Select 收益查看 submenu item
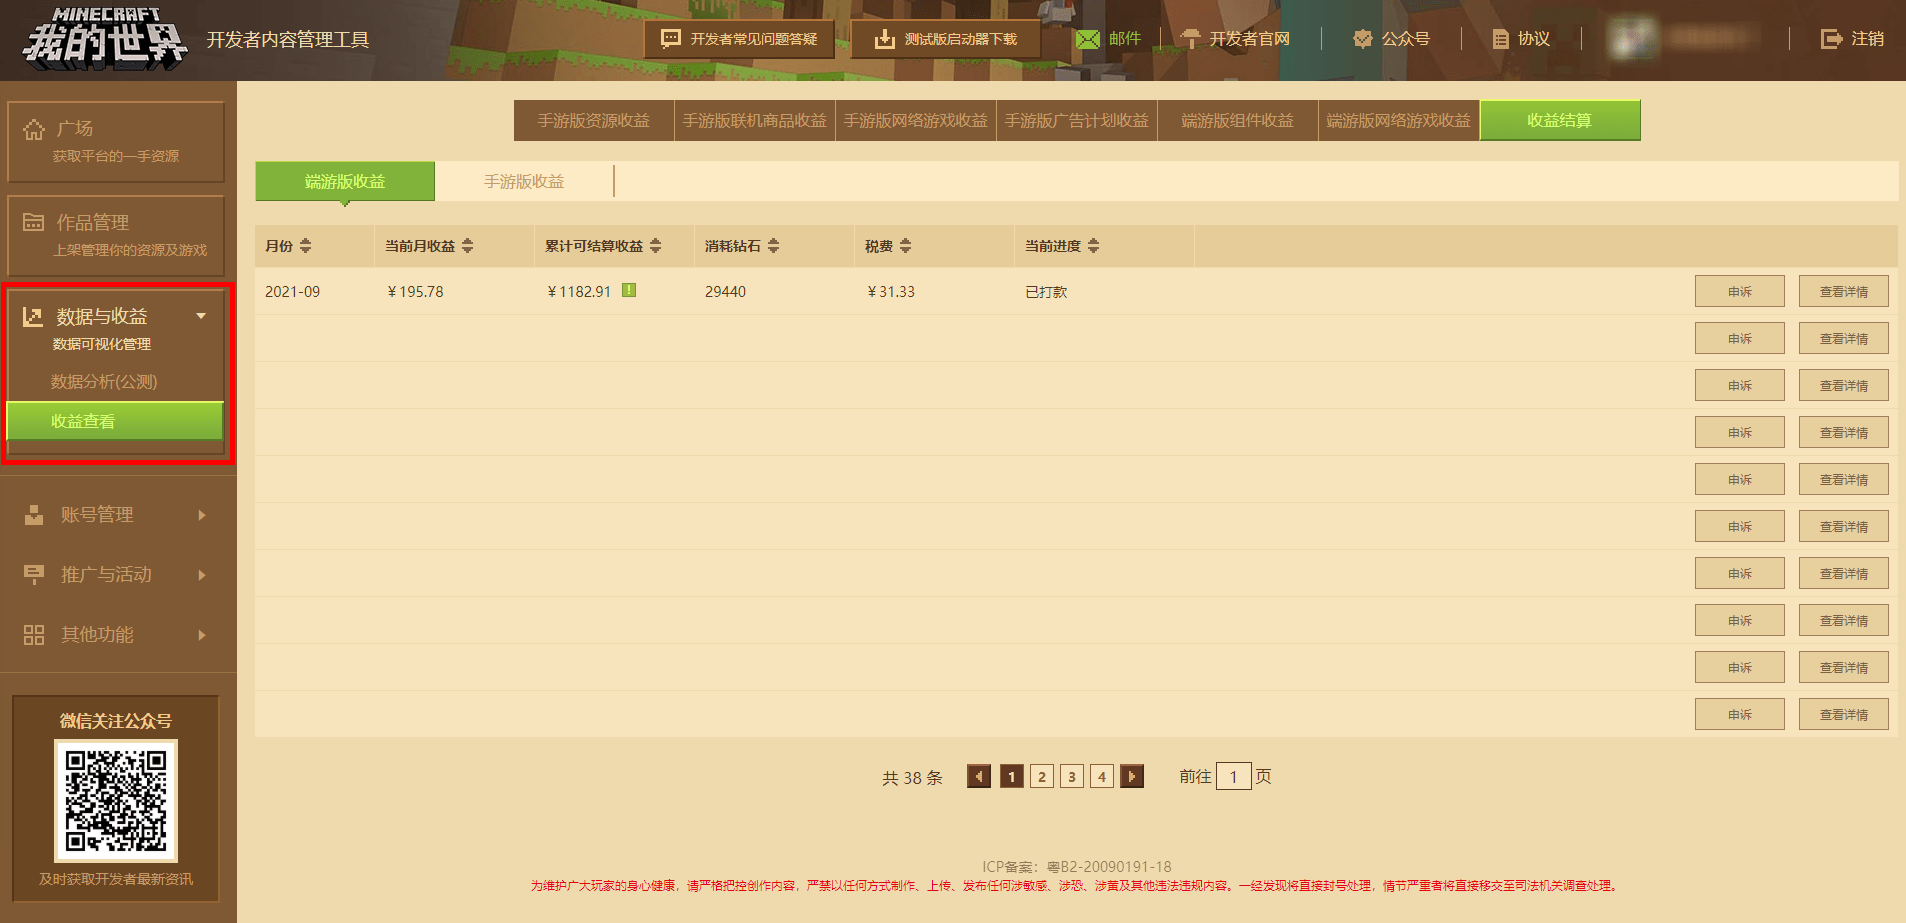 pyautogui.click(x=115, y=421)
